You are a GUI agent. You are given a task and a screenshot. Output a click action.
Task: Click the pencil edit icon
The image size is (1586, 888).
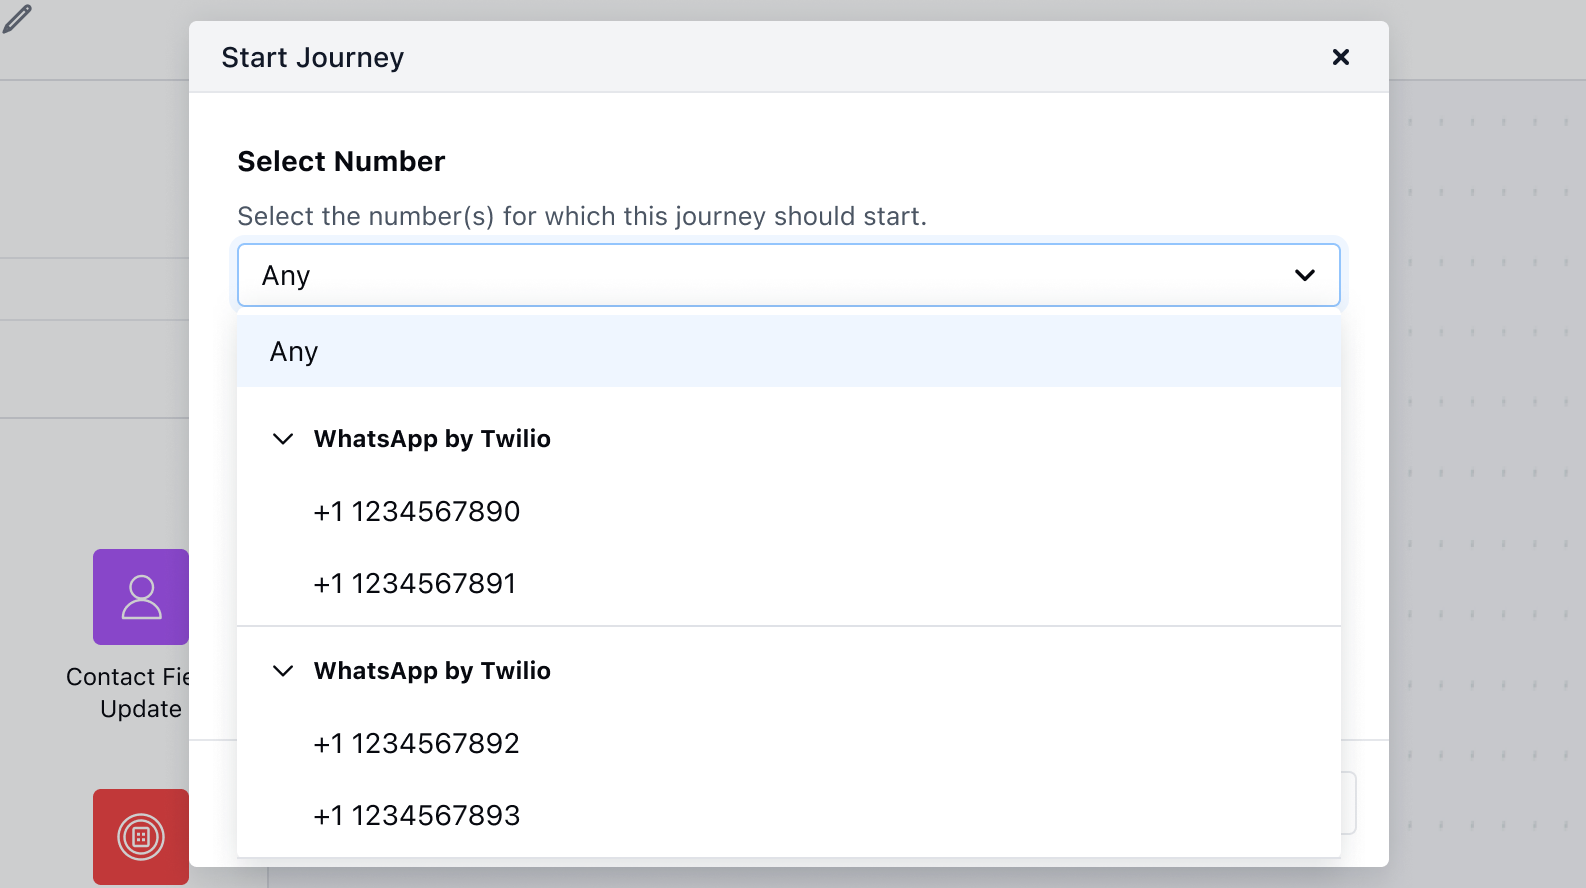[x=17, y=19]
